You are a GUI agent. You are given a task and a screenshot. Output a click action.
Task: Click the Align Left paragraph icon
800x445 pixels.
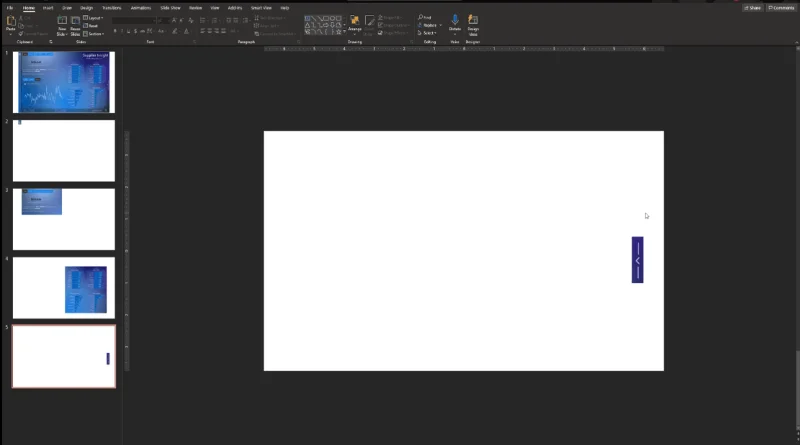pyautogui.click(x=203, y=31)
